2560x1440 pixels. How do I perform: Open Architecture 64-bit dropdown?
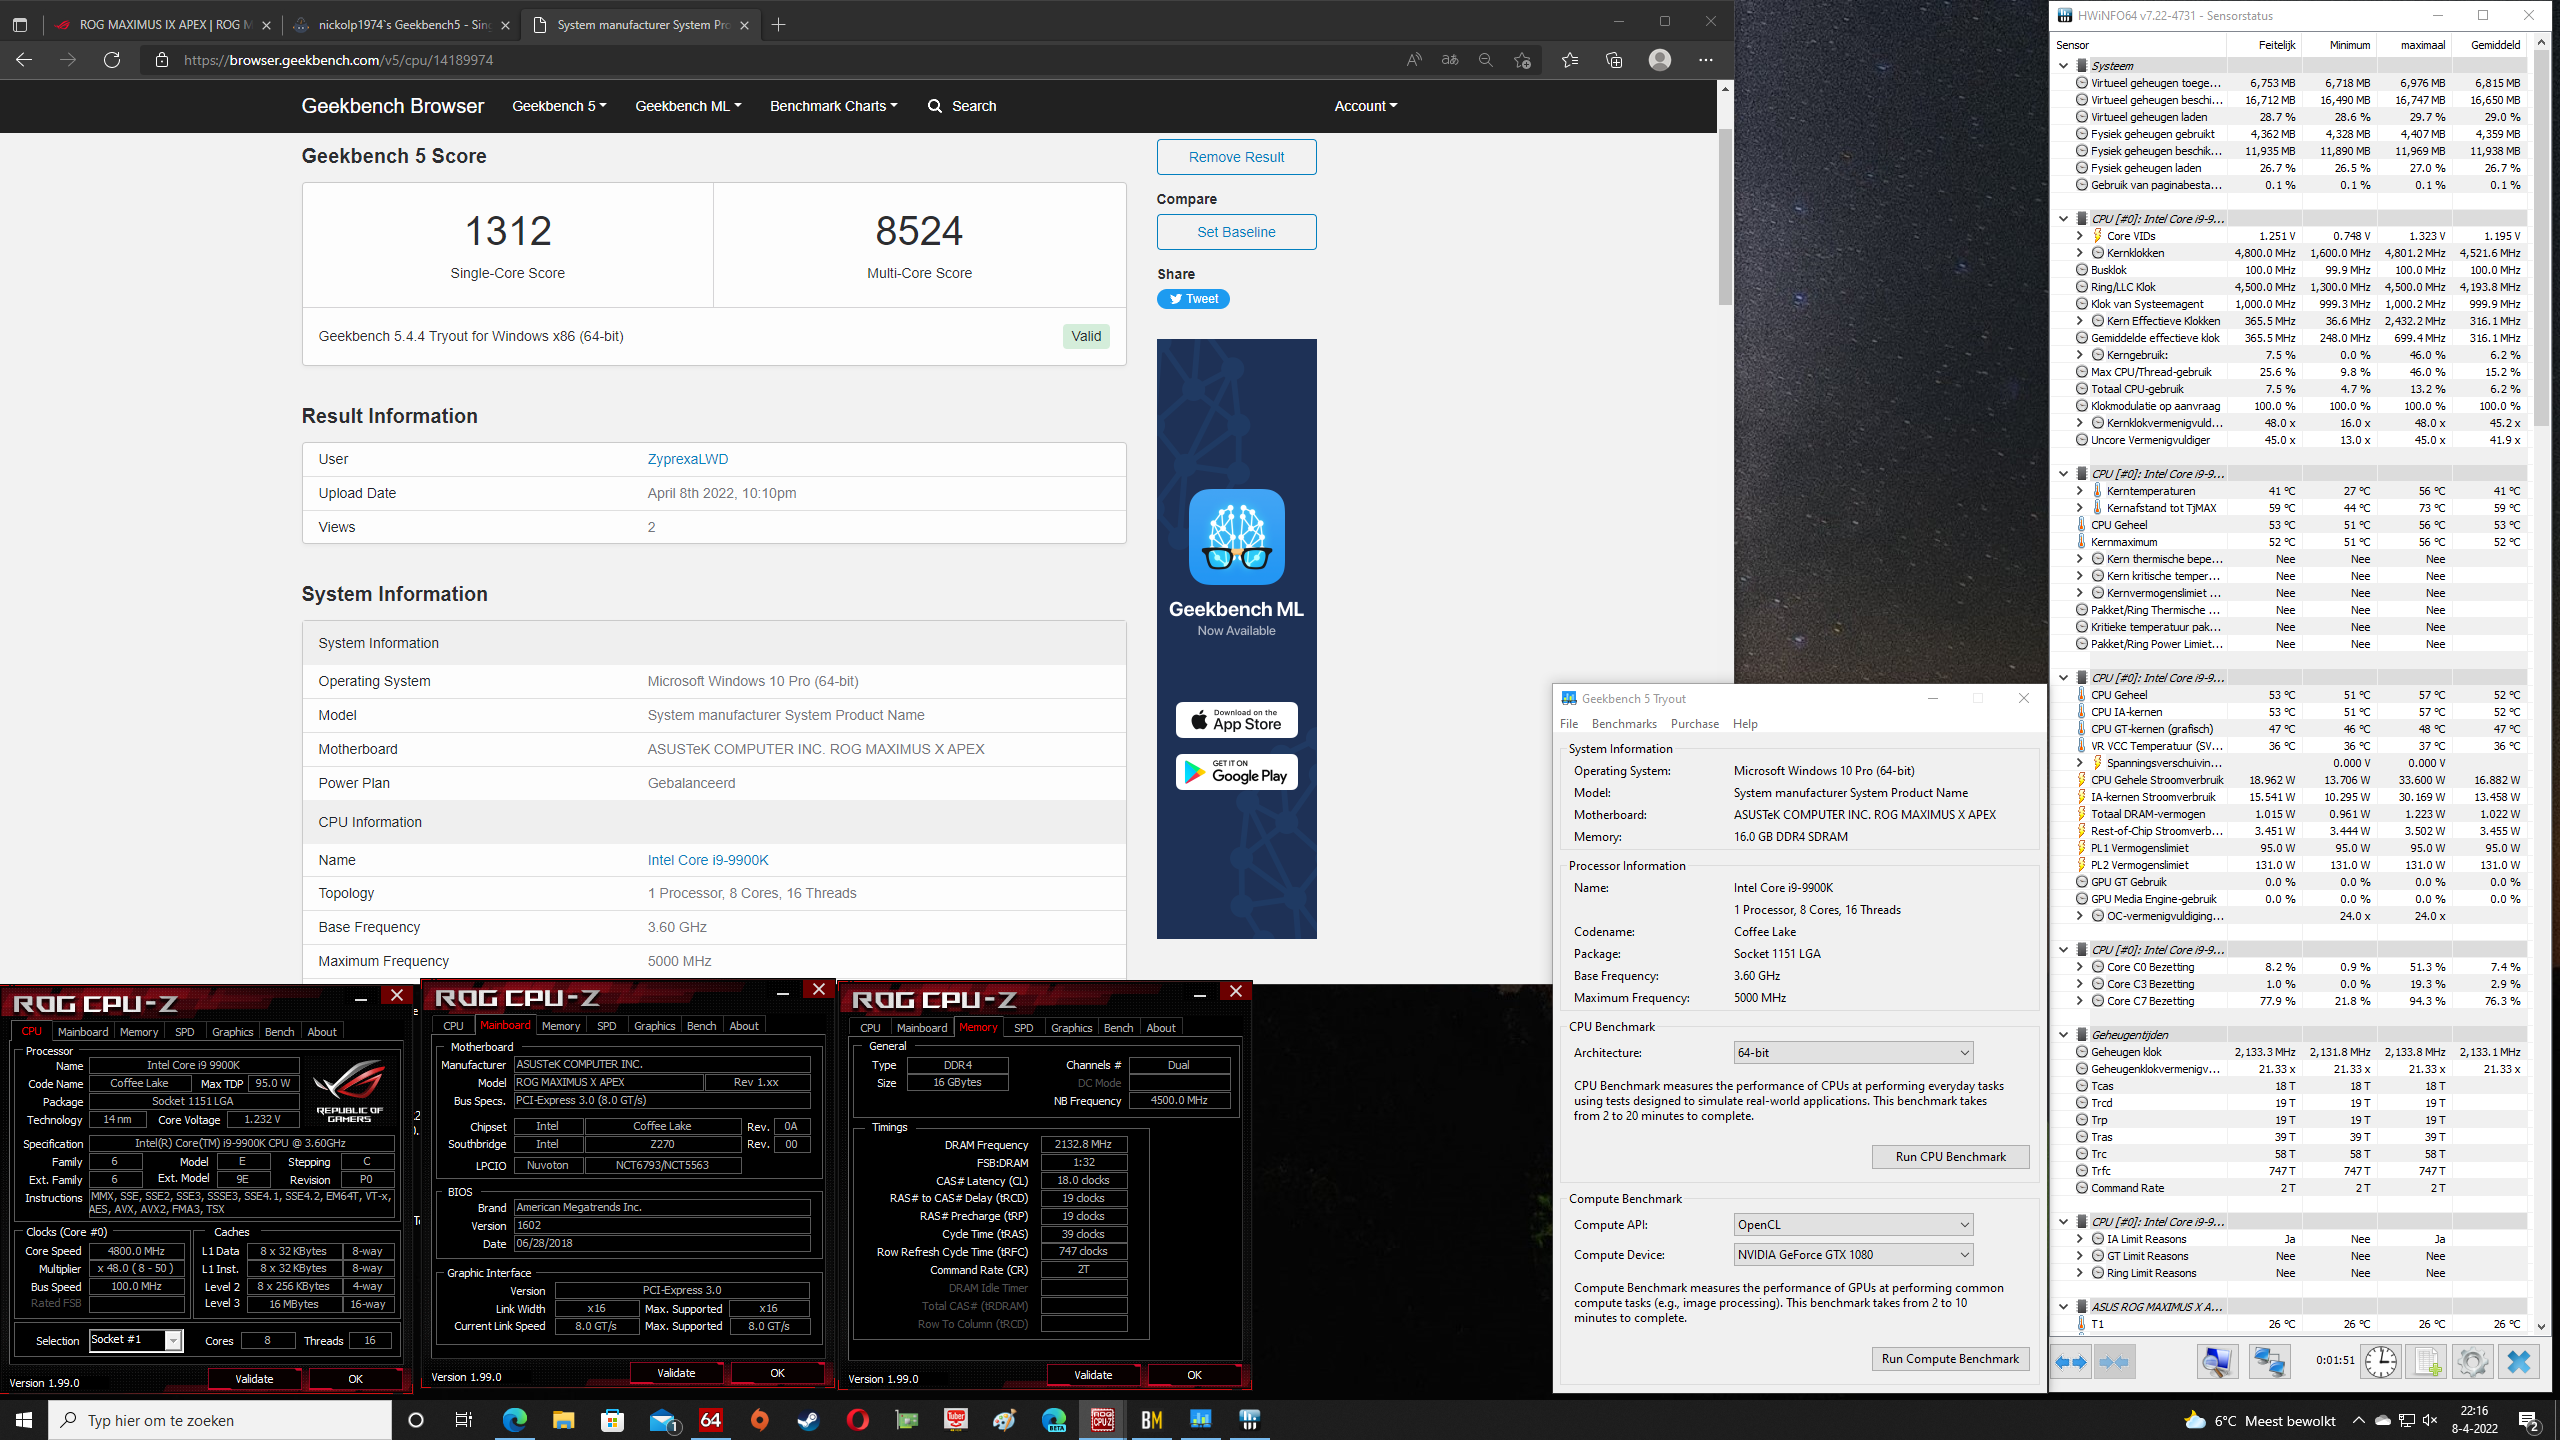pyautogui.click(x=1853, y=1053)
